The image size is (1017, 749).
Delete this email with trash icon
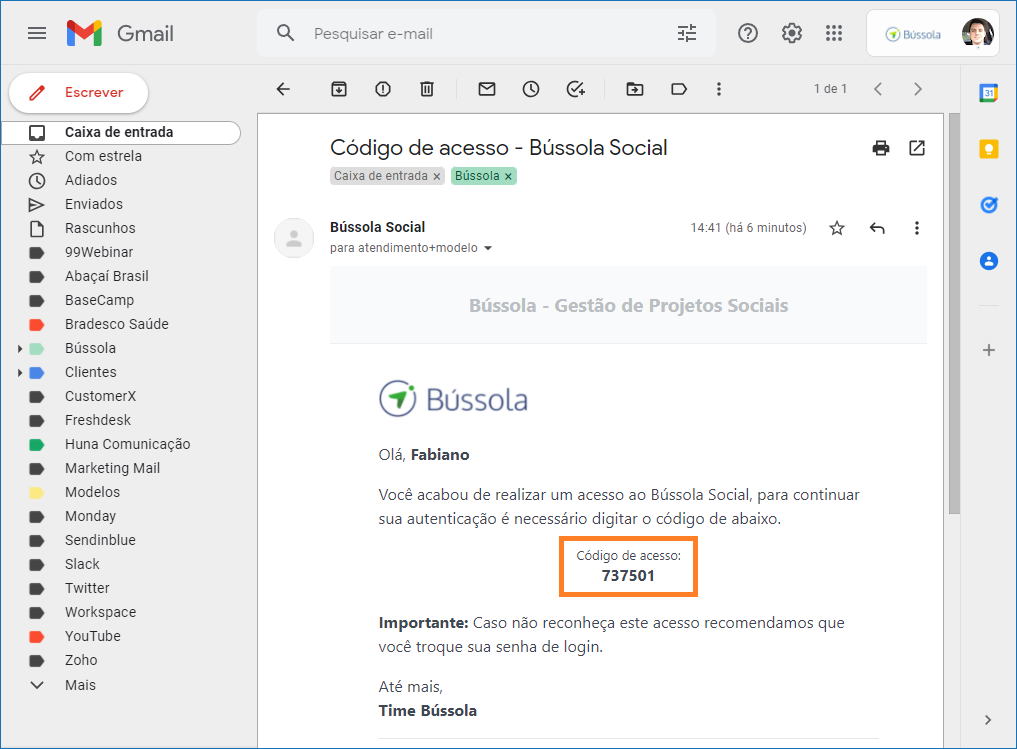tap(427, 89)
